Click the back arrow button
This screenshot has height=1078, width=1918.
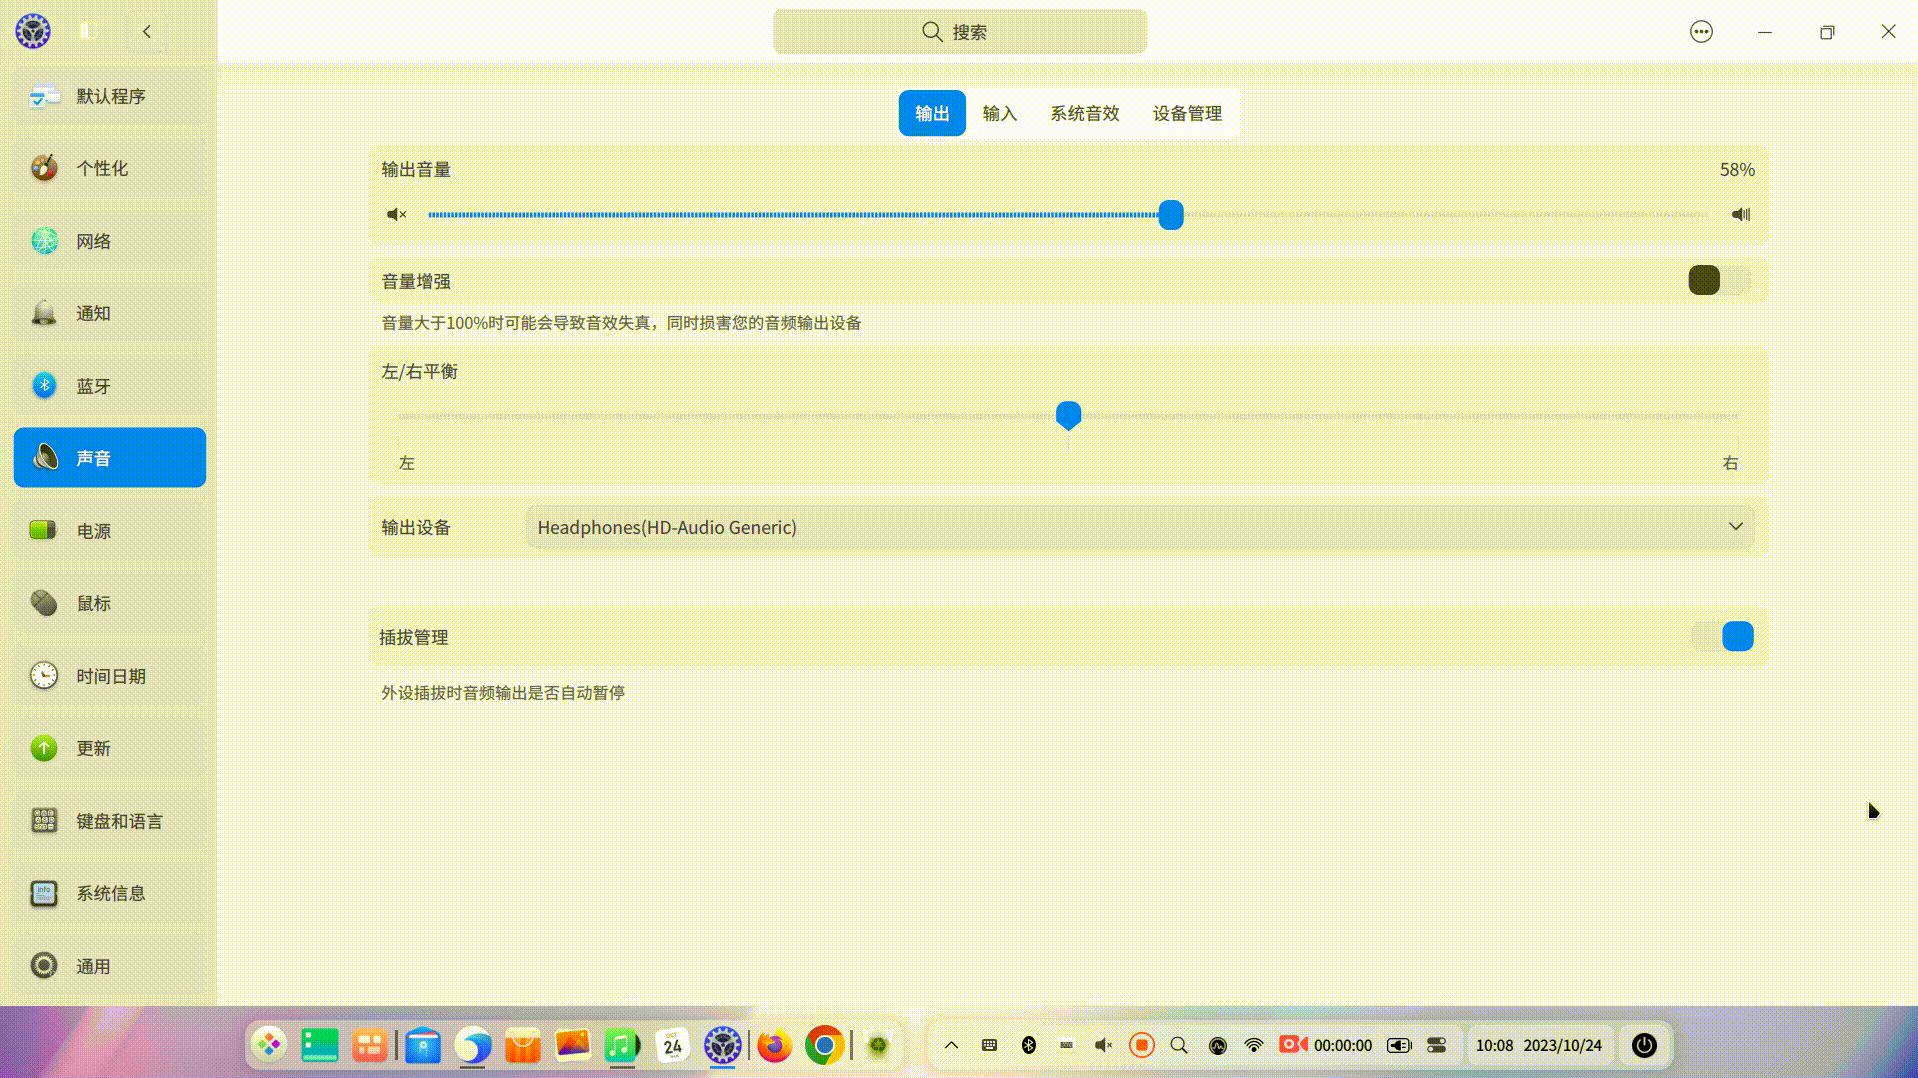pos(147,31)
